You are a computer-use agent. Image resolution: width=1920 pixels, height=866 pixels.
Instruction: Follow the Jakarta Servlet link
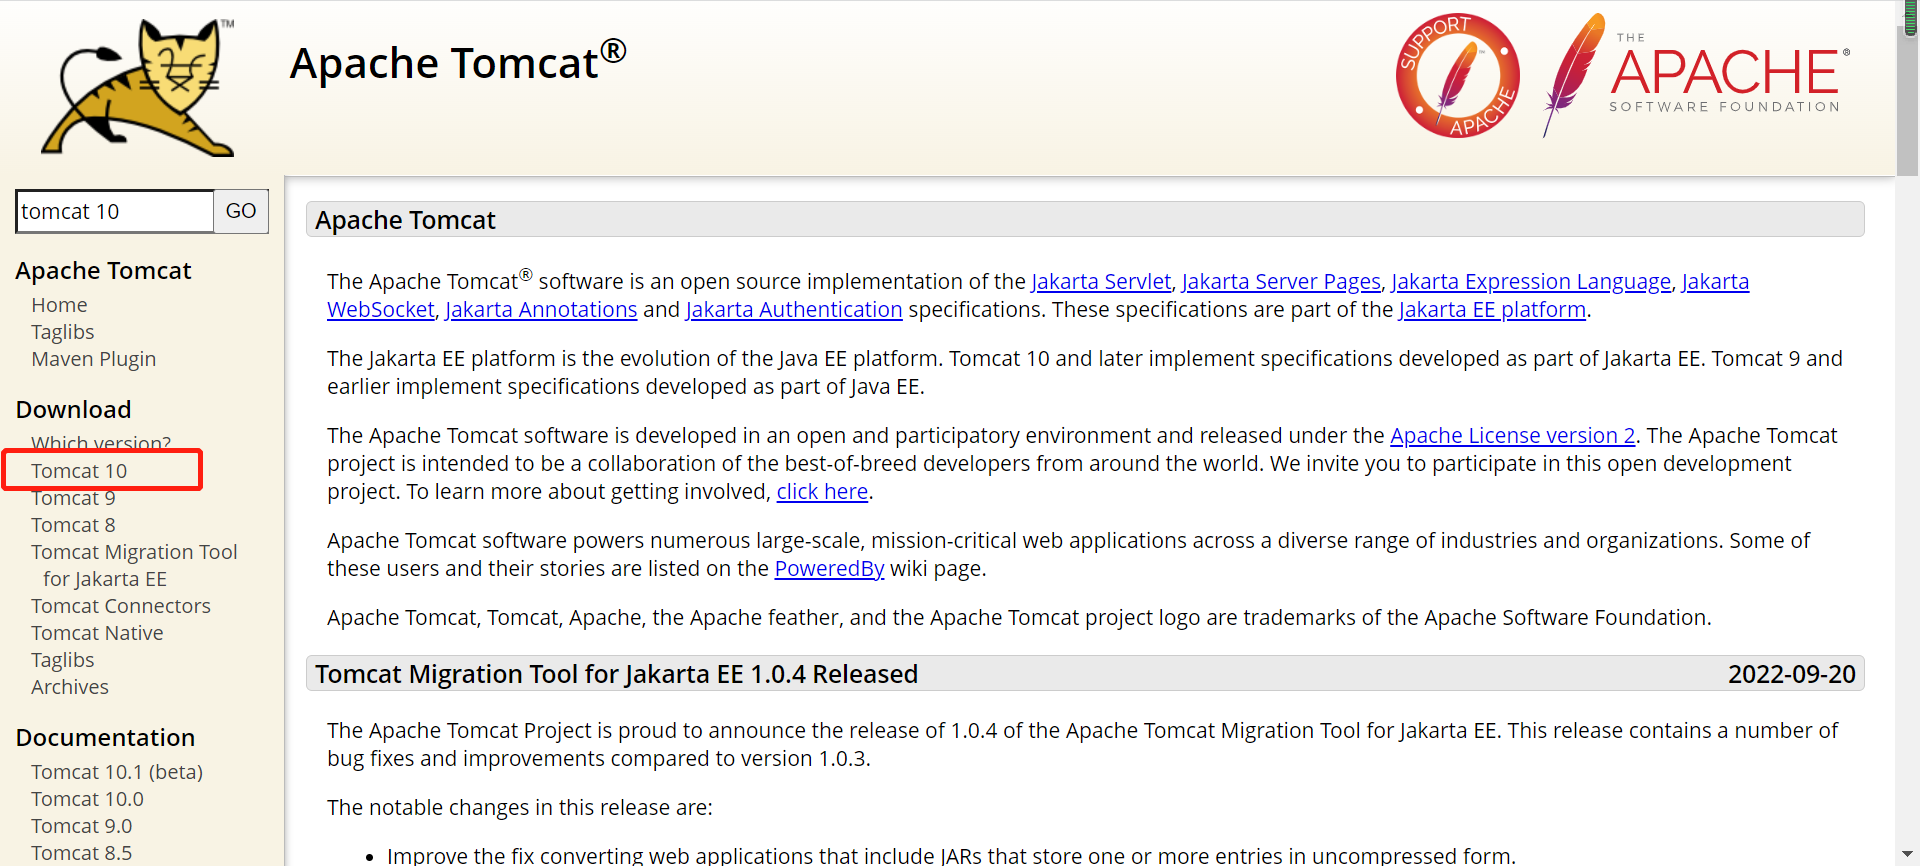point(1101,282)
